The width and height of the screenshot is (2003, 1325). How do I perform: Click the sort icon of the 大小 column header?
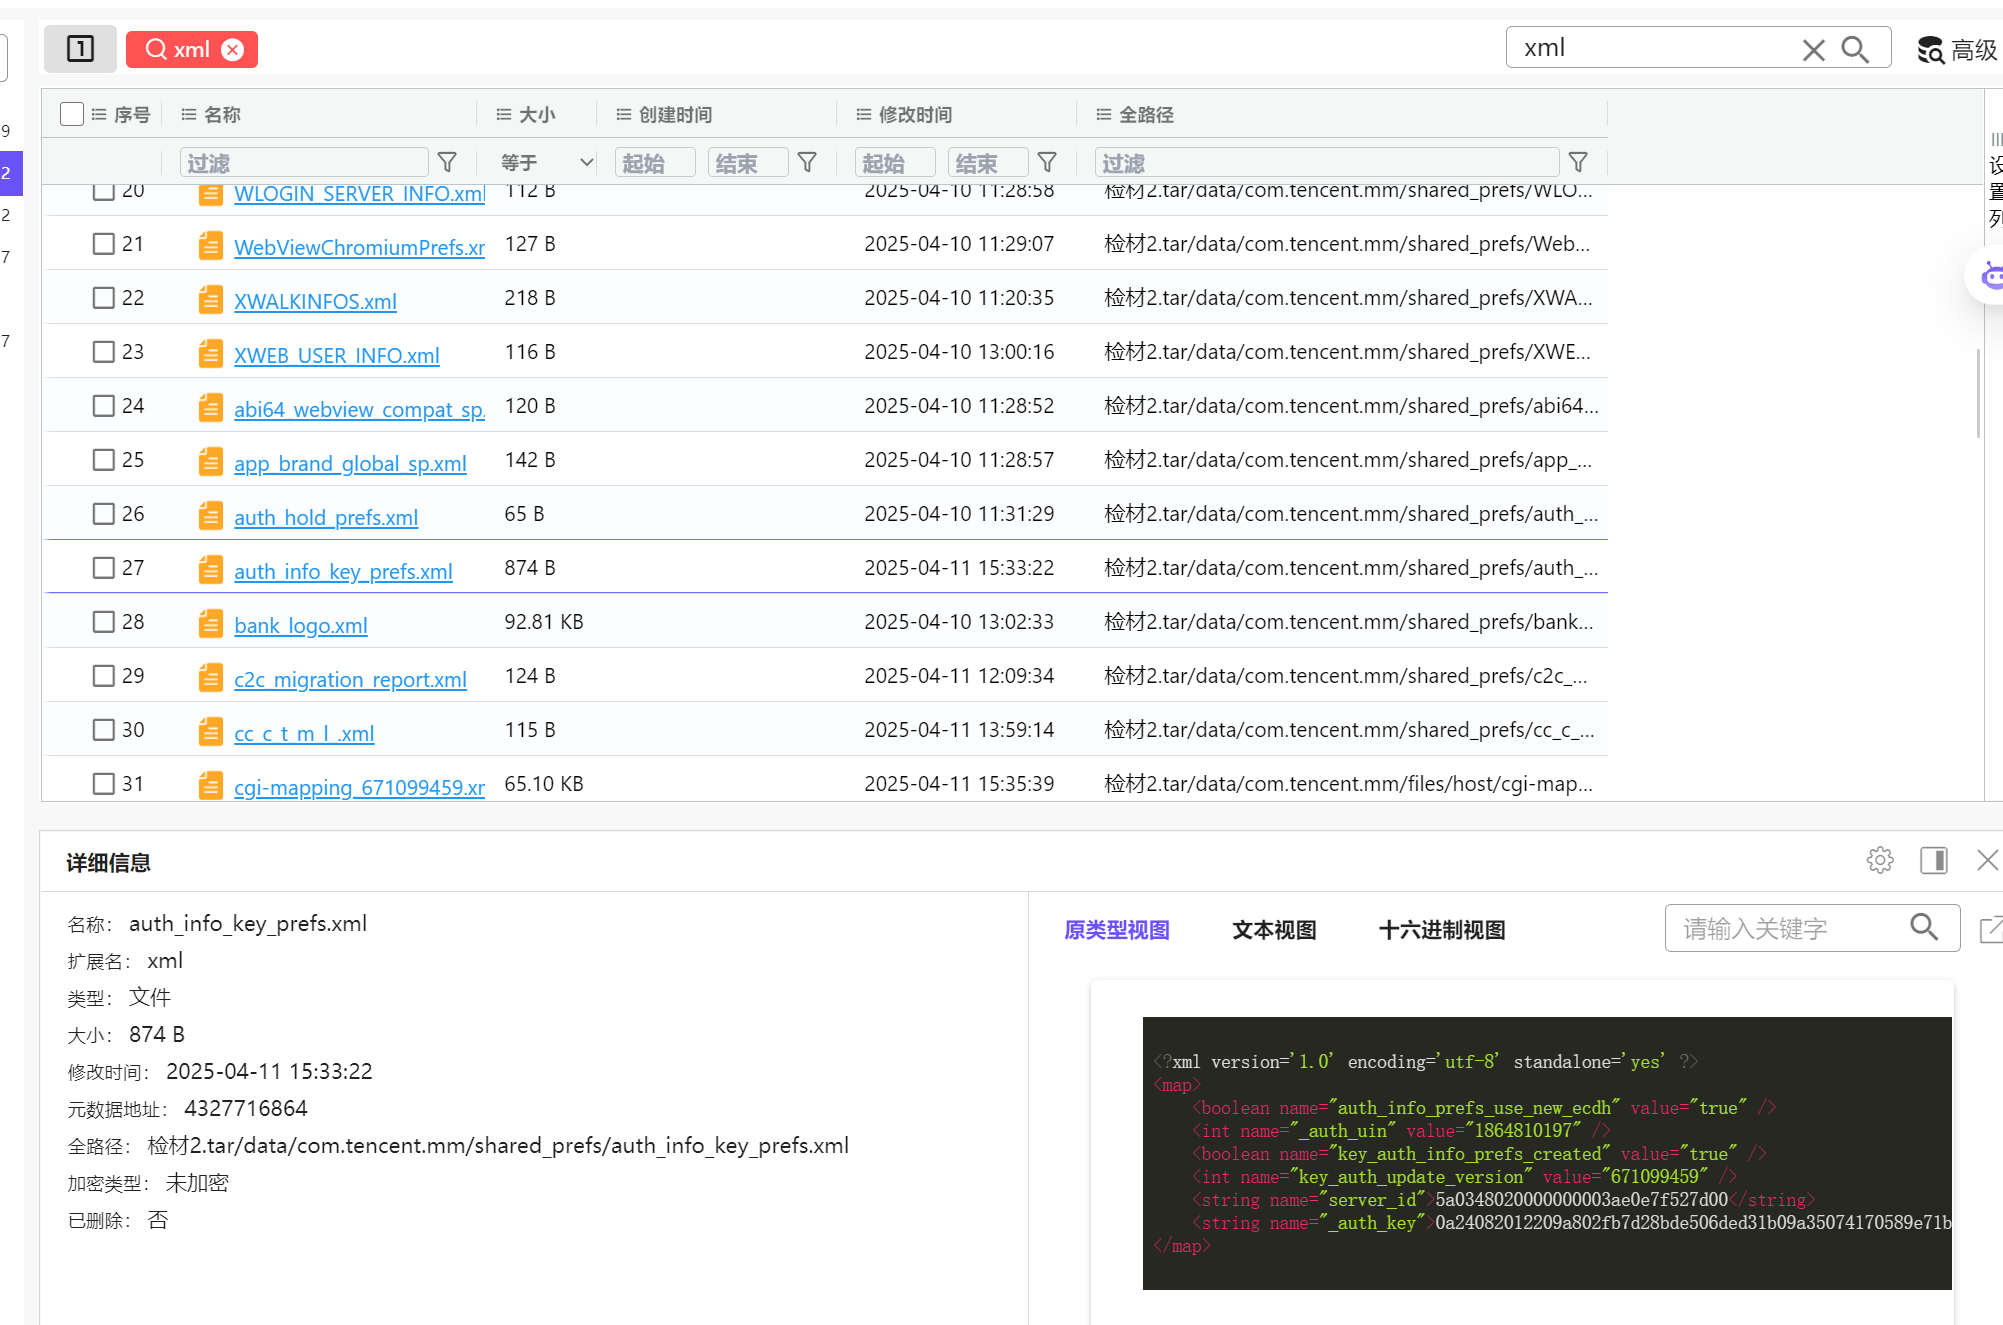504,114
